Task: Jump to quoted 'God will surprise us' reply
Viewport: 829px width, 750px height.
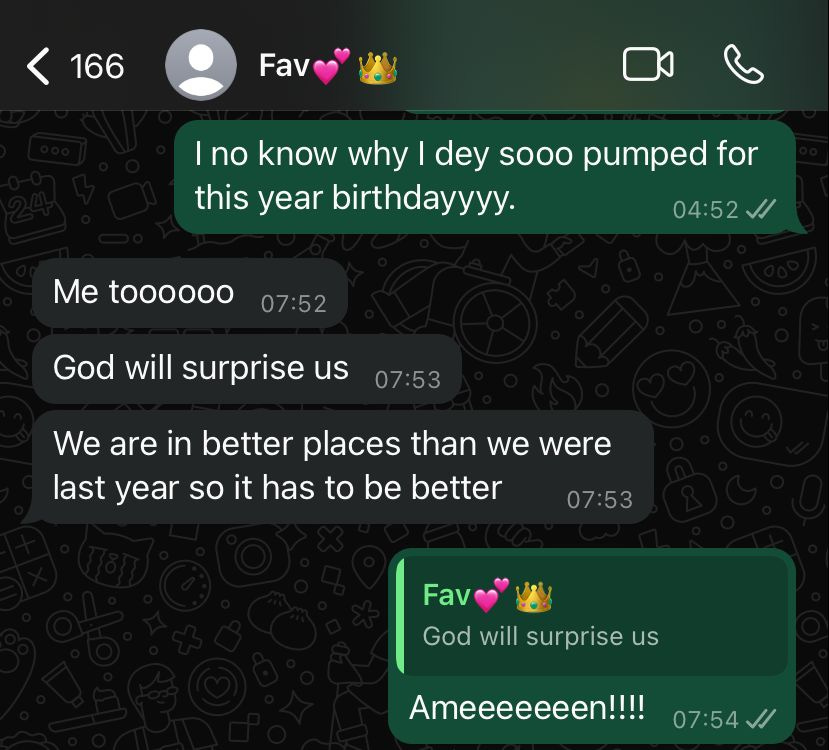Action: click(x=592, y=615)
